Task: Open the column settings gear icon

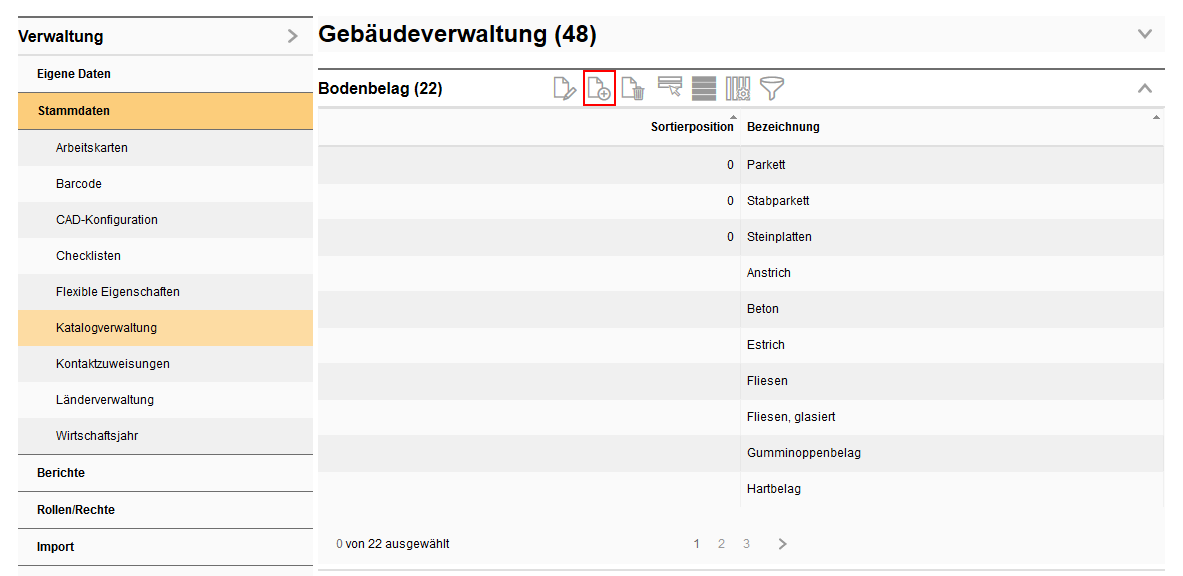Action: click(x=738, y=89)
